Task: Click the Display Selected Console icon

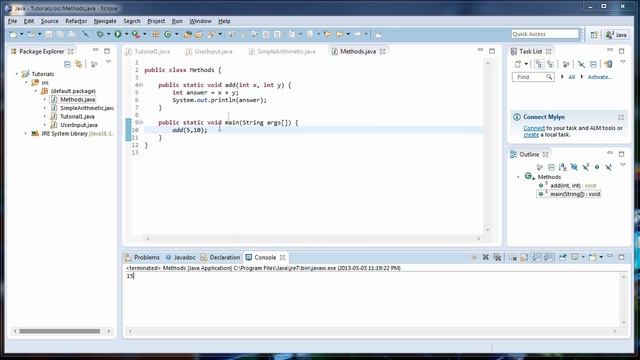Action: (x=575, y=257)
